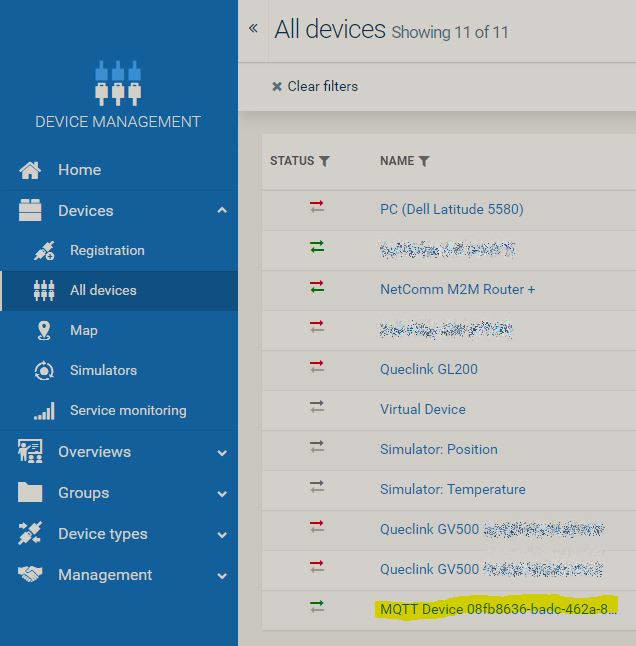Open the highlighted MQTT Device link

pyautogui.click(x=498, y=609)
